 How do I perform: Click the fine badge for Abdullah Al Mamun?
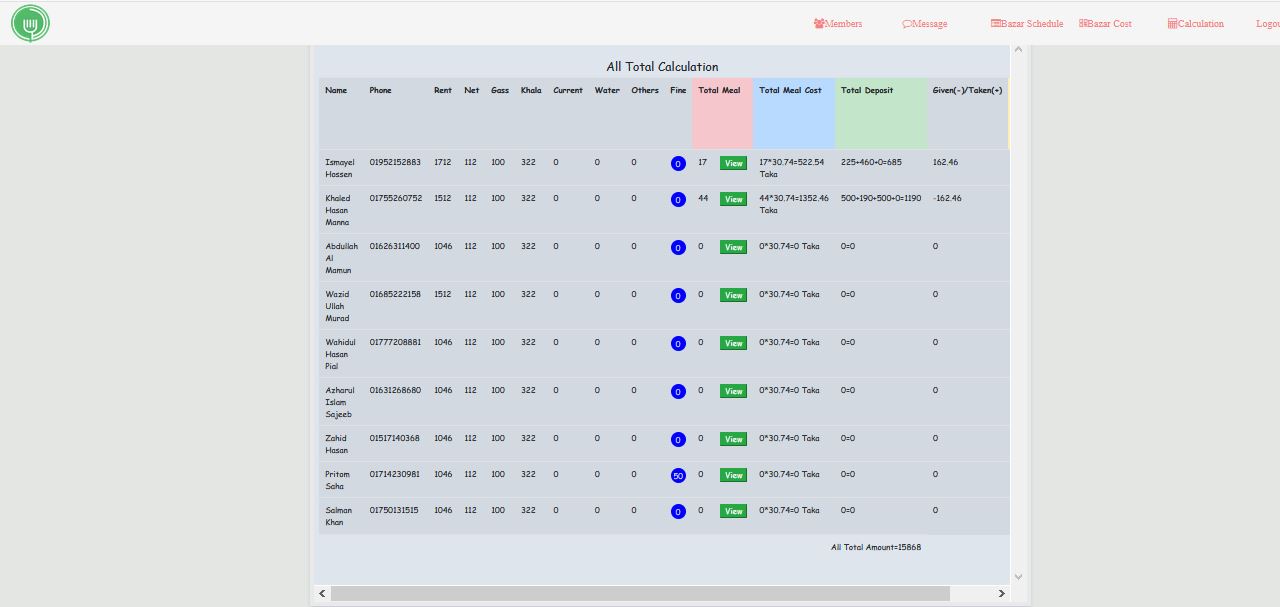678,247
